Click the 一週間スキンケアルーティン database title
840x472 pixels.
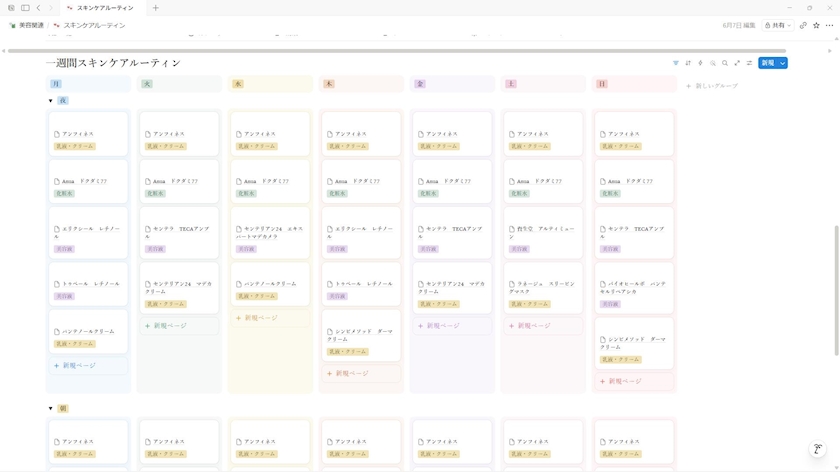pyautogui.click(x=114, y=63)
